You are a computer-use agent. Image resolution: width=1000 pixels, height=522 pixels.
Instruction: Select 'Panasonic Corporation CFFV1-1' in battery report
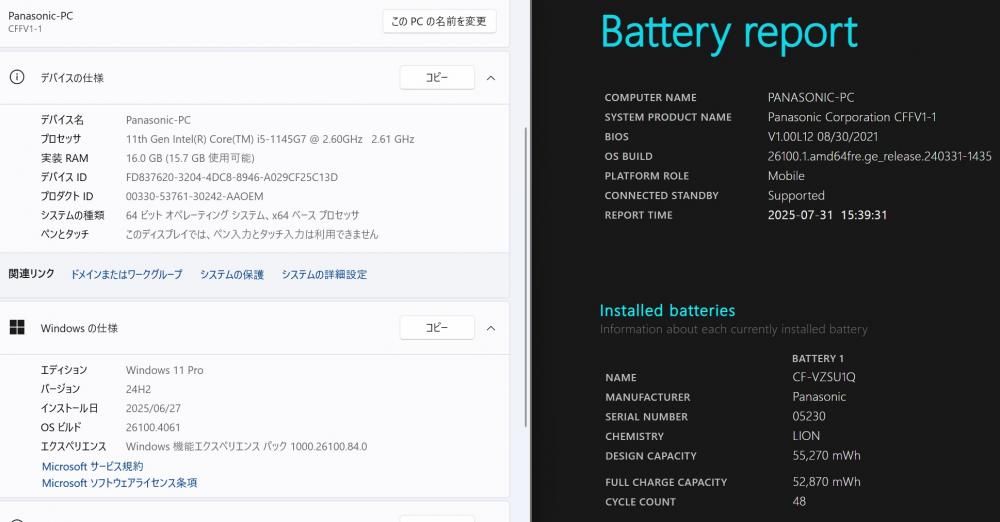click(852, 117)
